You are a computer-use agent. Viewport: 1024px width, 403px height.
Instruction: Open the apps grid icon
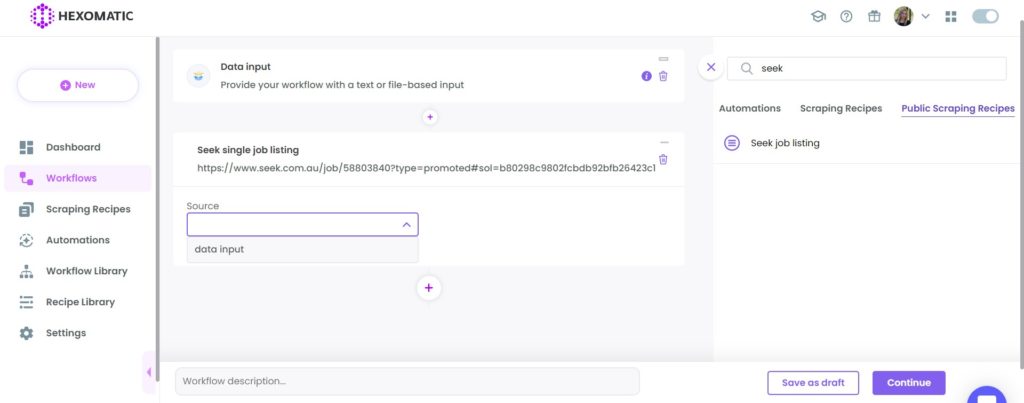click(951, 16)
